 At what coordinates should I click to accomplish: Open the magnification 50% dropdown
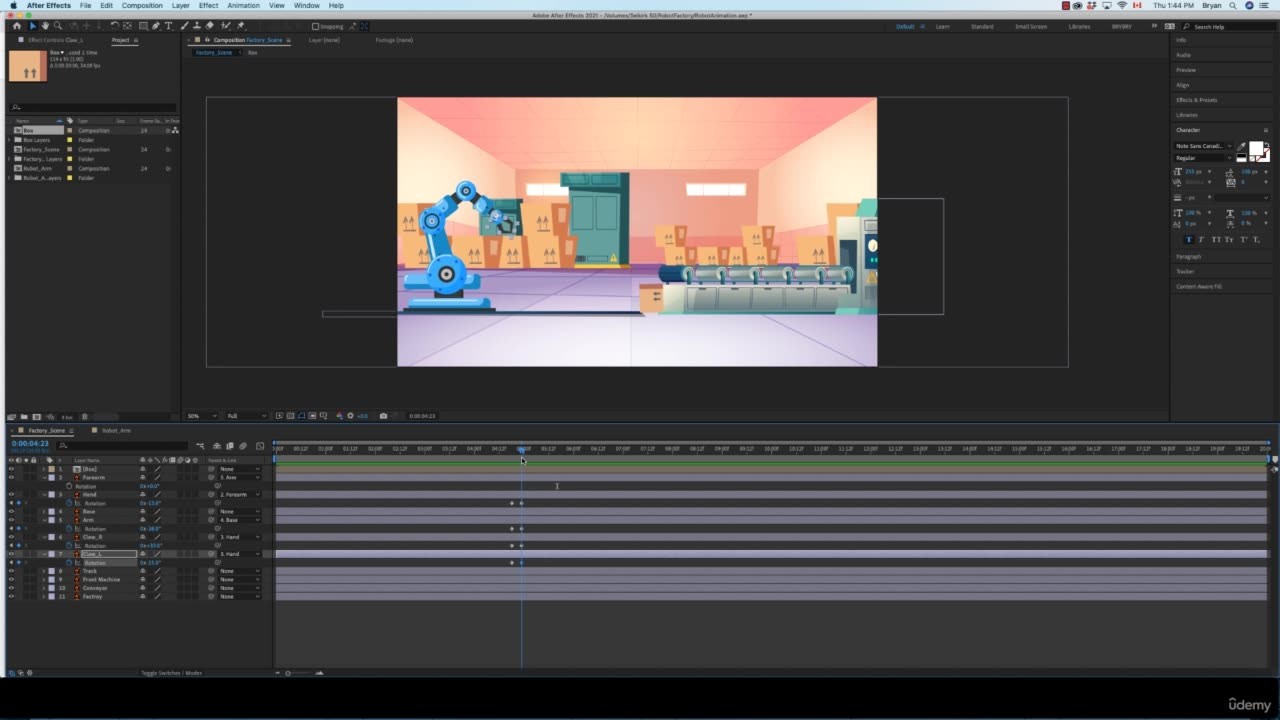(x=201, y=416)
